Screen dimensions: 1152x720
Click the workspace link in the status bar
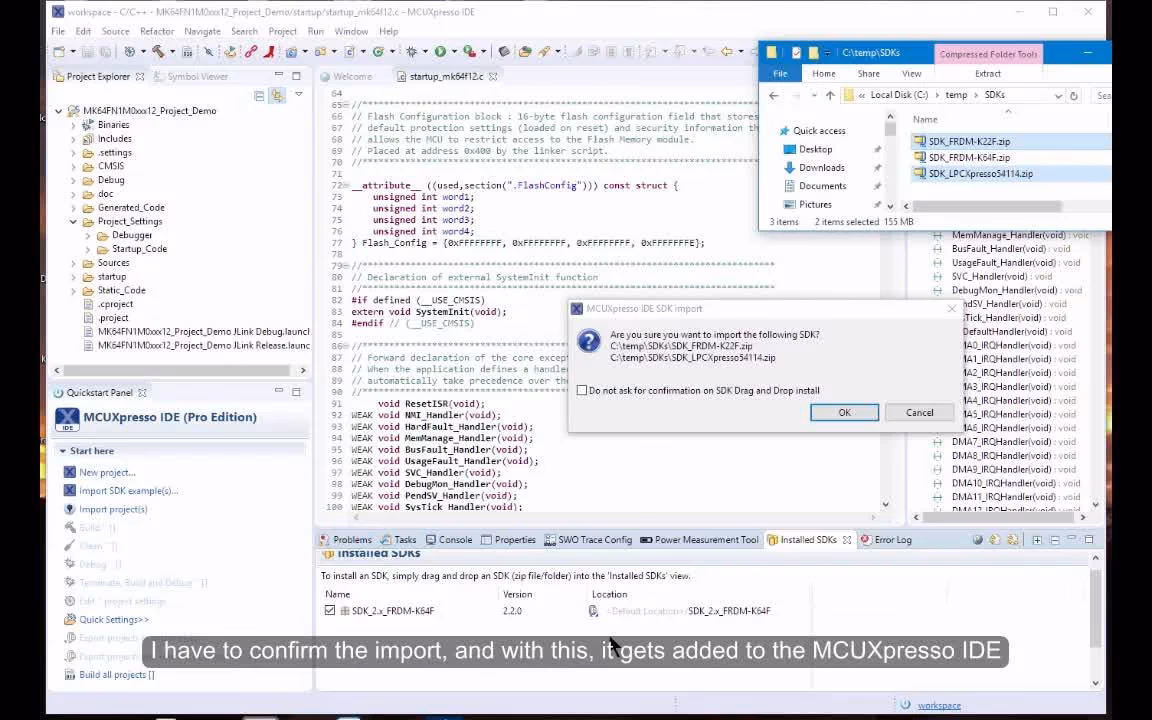[938, 705]
